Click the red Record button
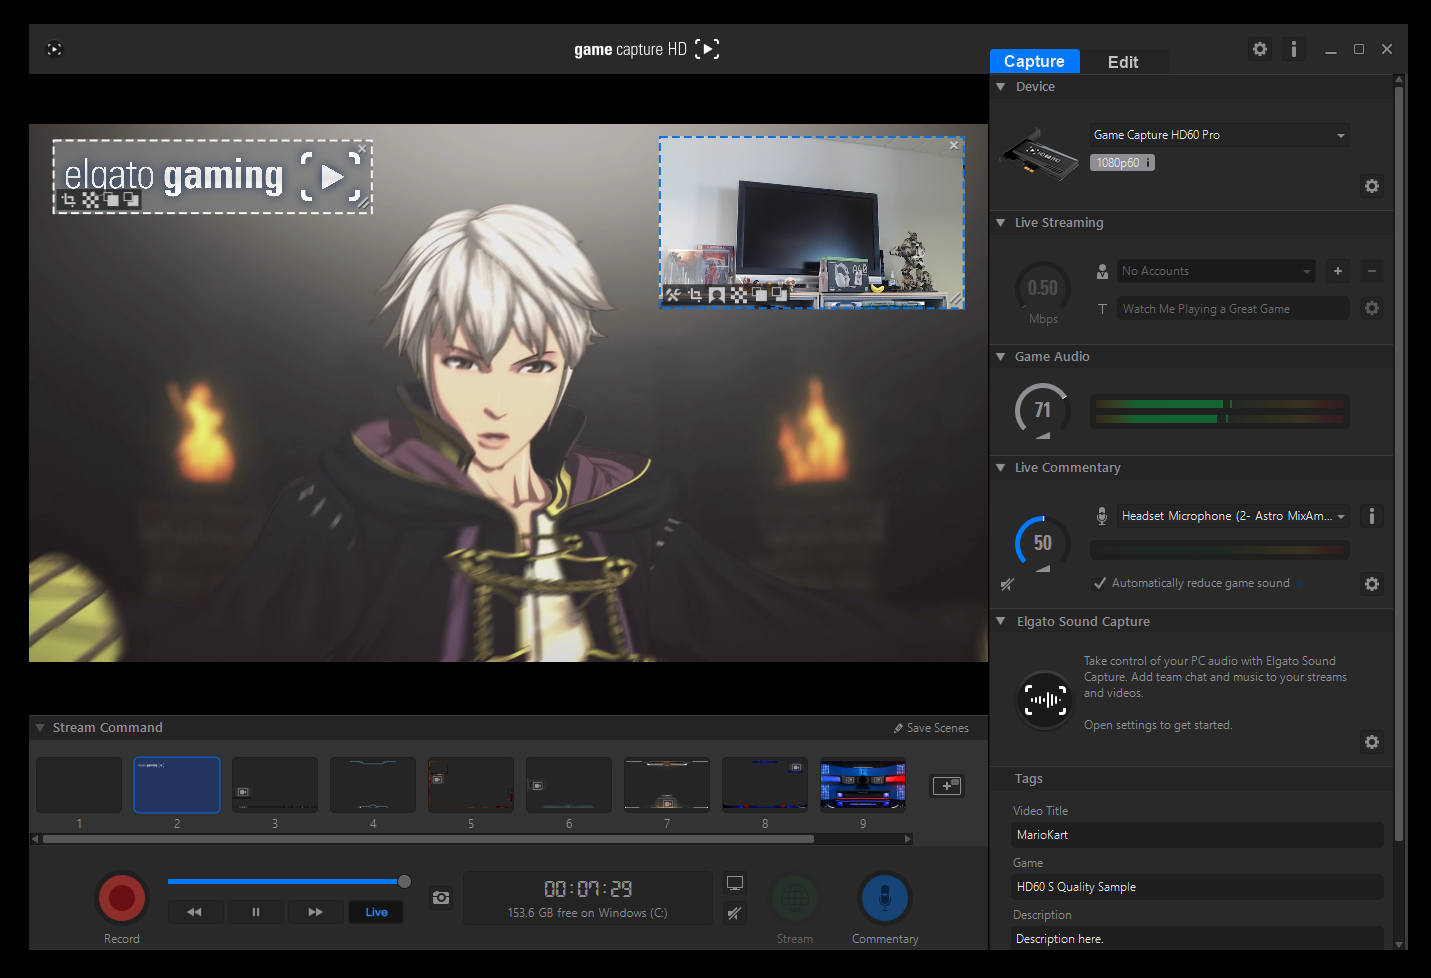This screenshot has height=978, width=1431. tap(122, 898)
